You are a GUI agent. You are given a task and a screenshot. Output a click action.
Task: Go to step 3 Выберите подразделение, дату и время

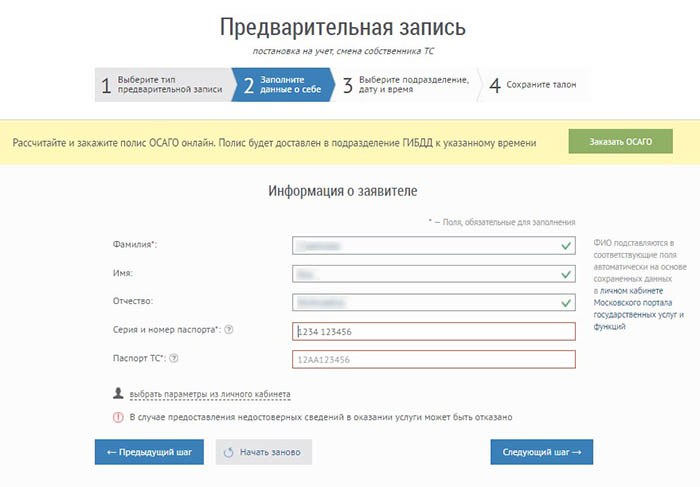coord(406,85)
